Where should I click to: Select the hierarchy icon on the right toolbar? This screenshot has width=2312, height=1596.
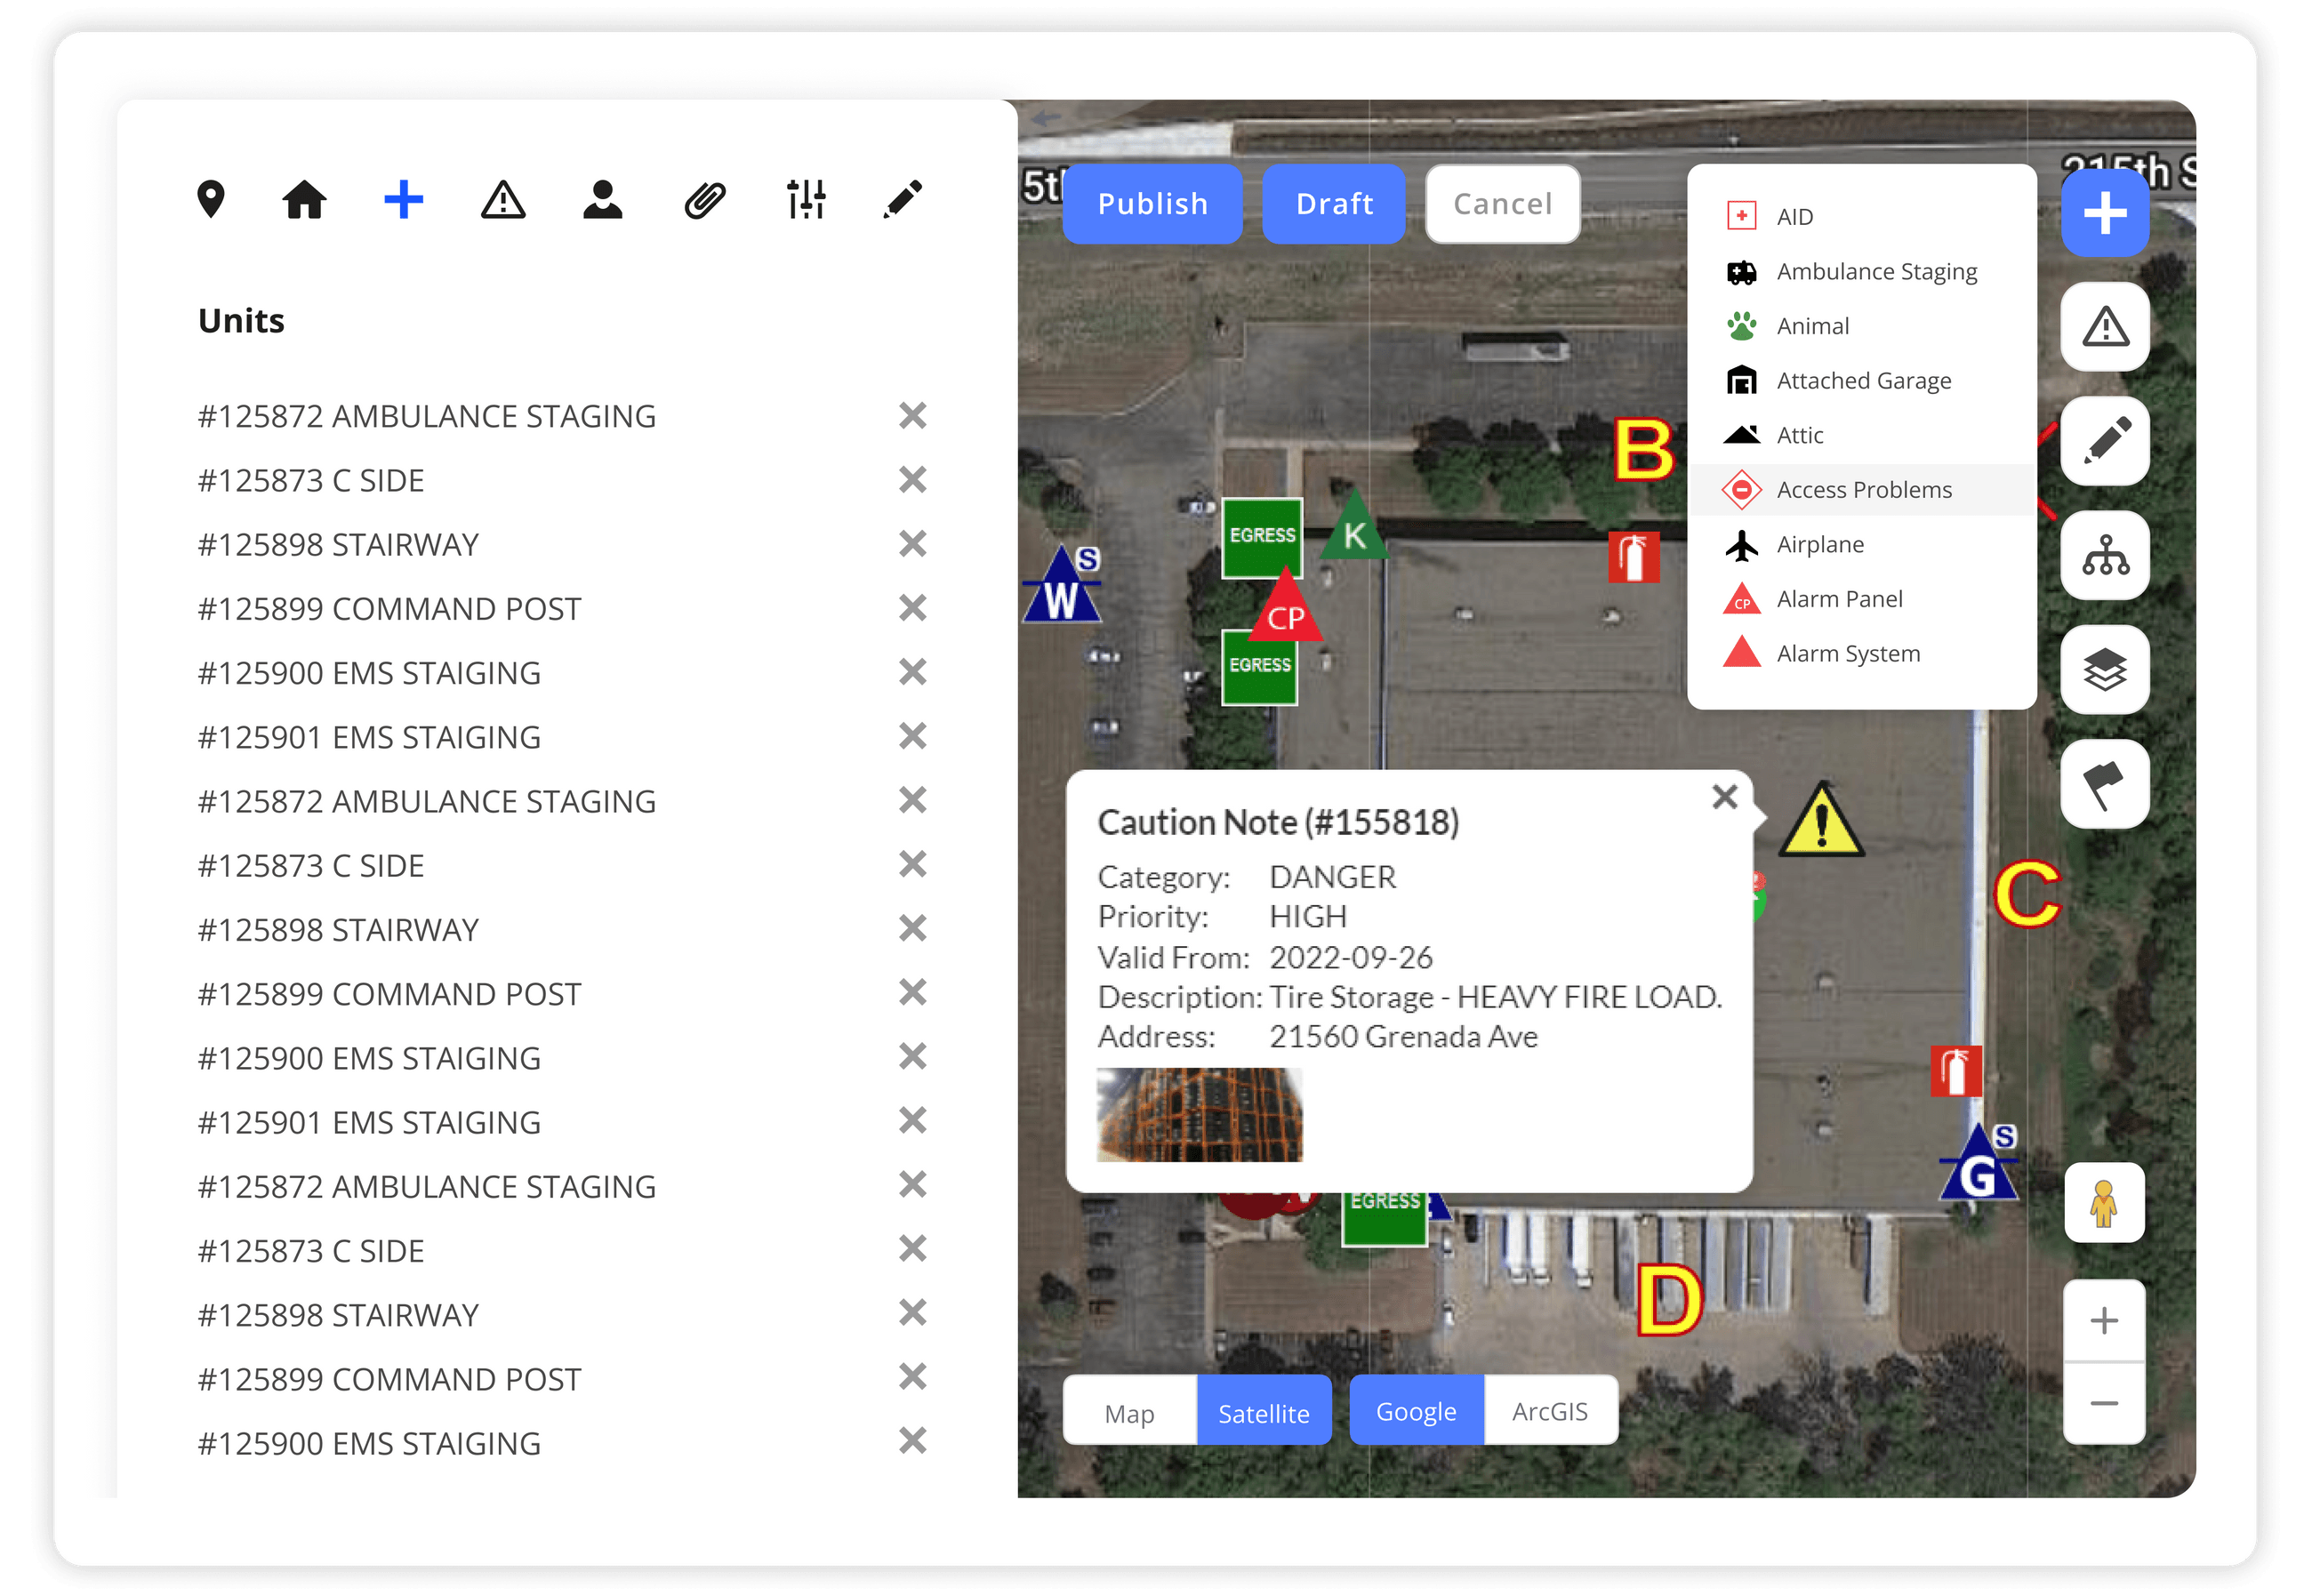(2105, 555)
